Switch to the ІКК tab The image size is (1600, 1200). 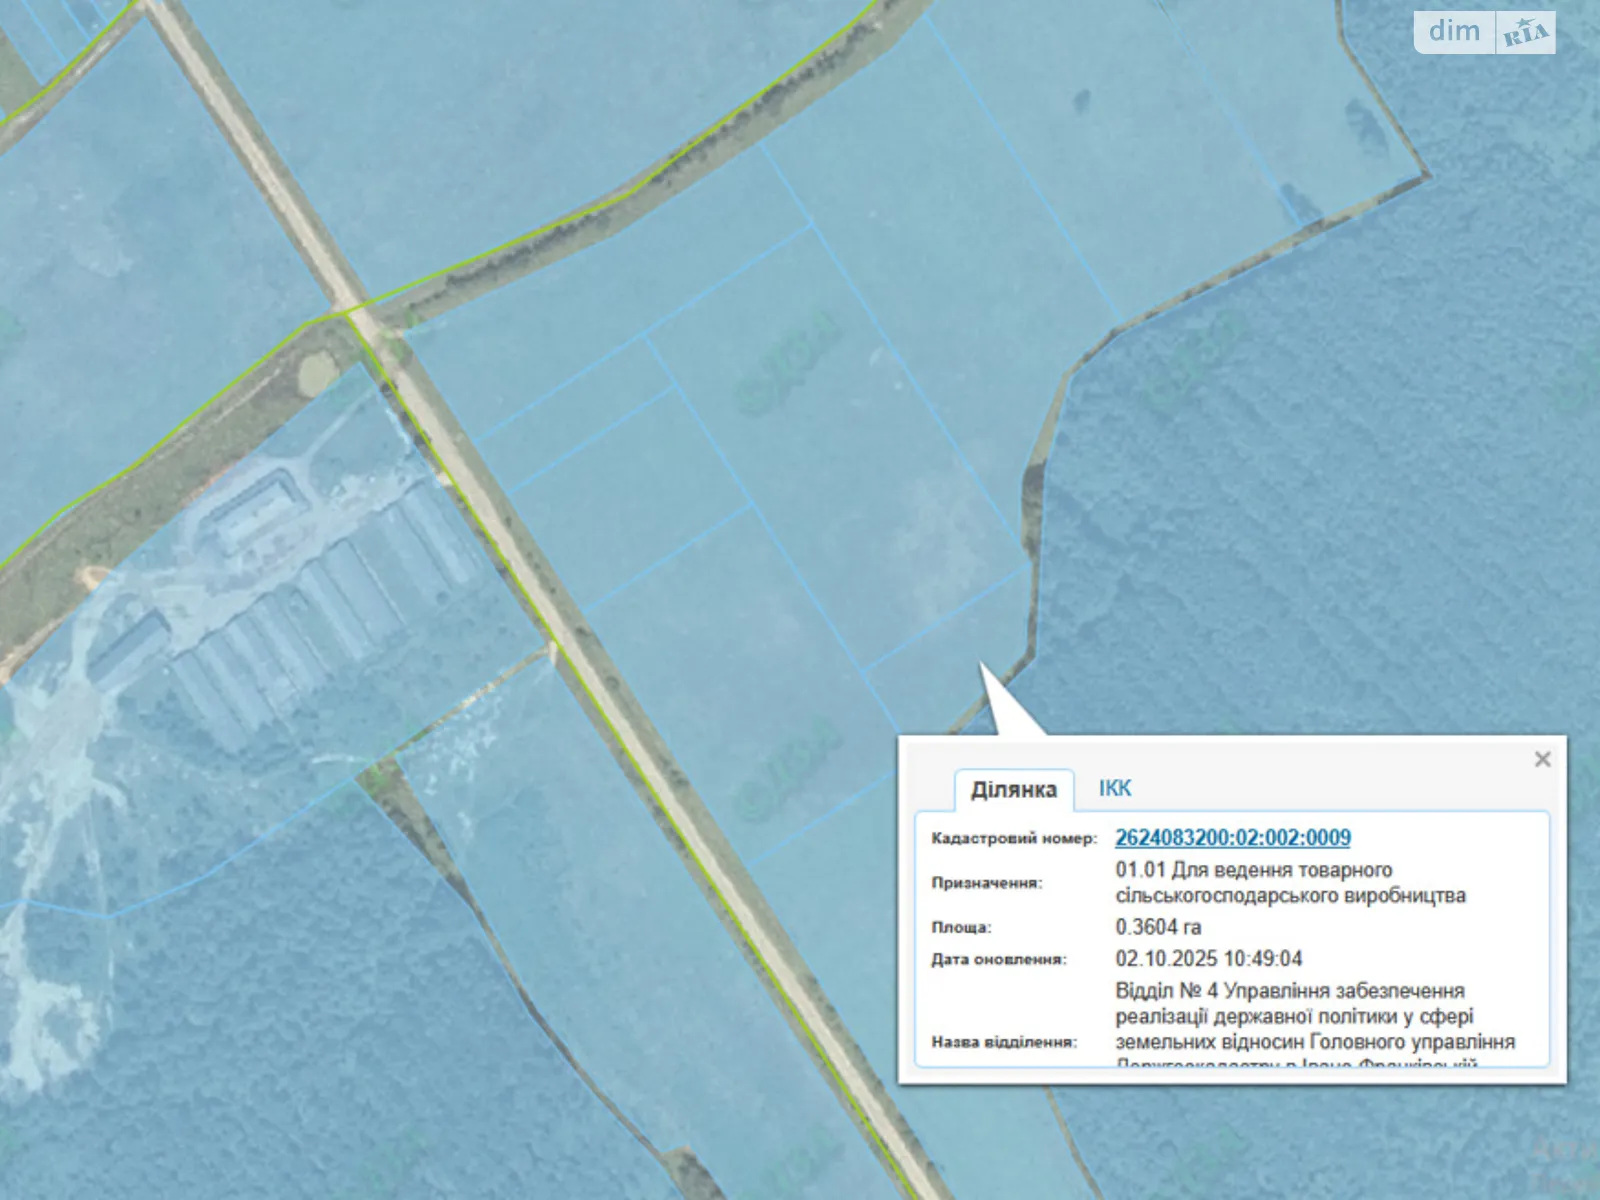[1114, 788]
